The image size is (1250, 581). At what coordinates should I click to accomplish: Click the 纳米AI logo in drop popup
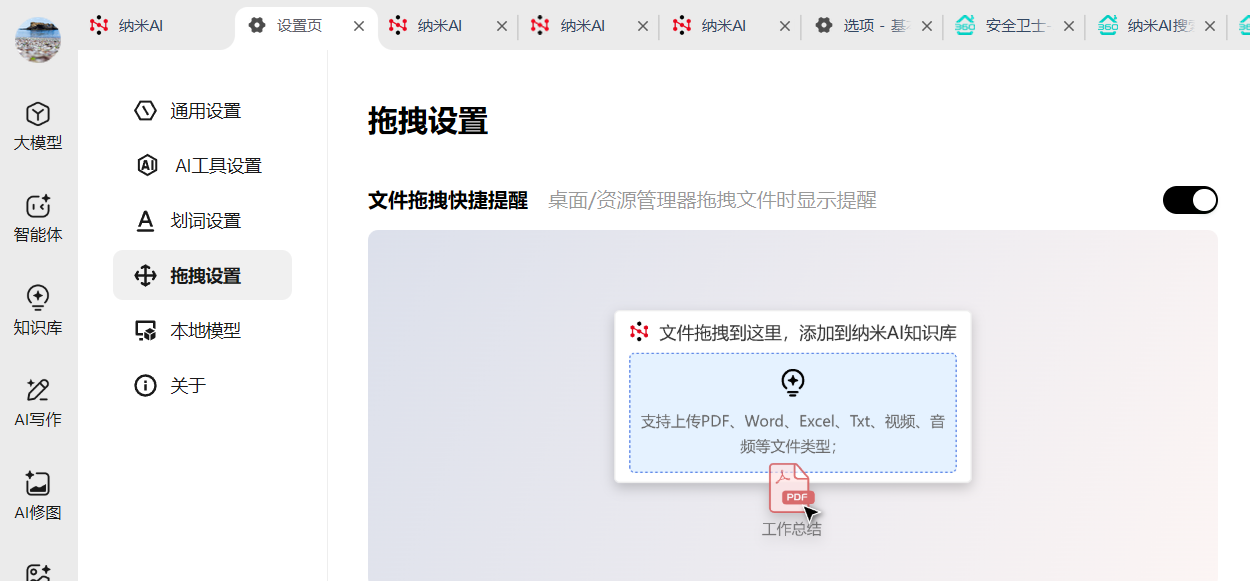pyautogui.click(x=640, y=332)
